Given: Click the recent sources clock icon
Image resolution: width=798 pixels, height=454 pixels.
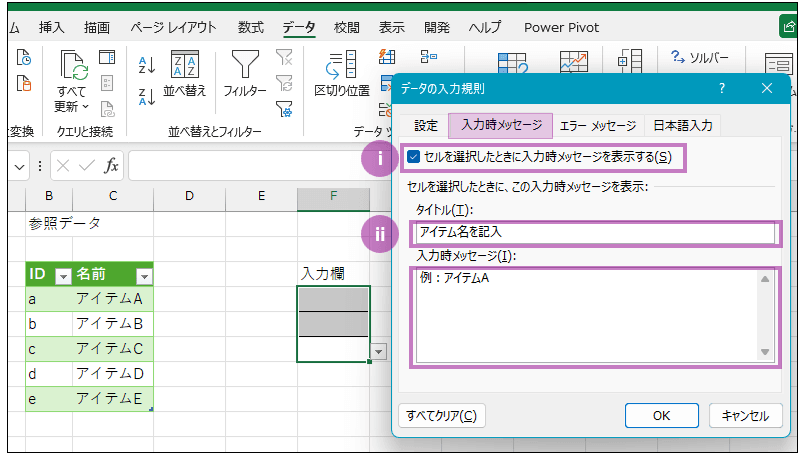Looking at the screenshot, I should point(23,58).
